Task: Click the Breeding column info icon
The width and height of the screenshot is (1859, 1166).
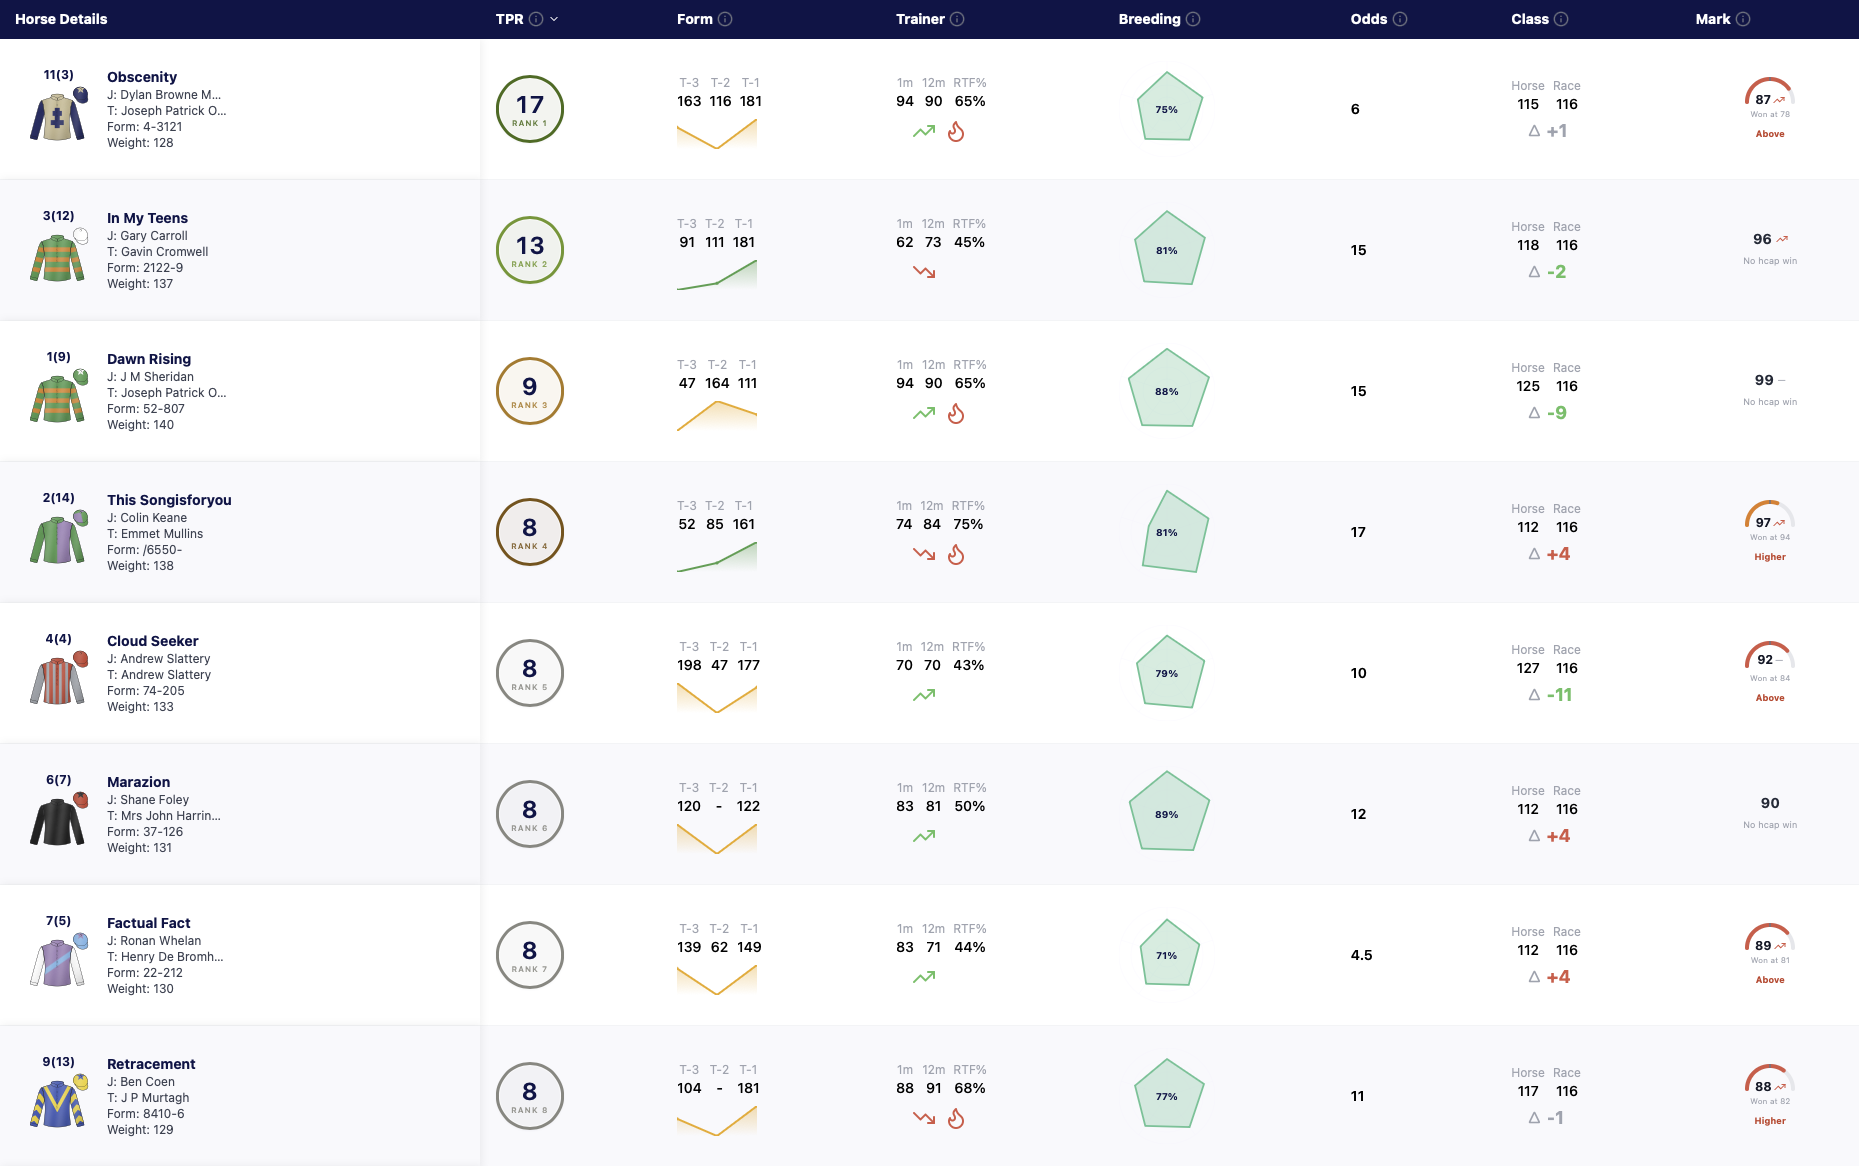Action: [1193, 19]
